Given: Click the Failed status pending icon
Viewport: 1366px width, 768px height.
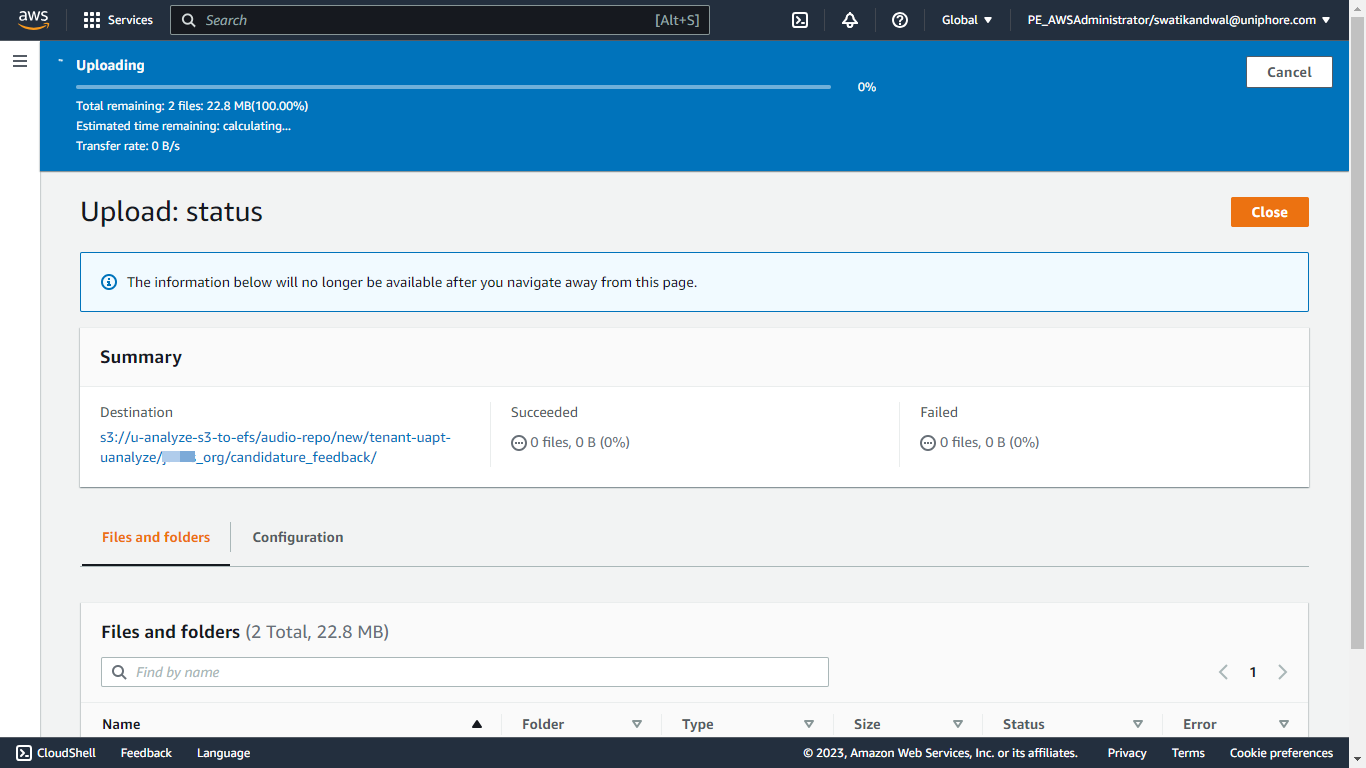Looking at the screenshot, I should pyautogui.click(x=928, y=443).
